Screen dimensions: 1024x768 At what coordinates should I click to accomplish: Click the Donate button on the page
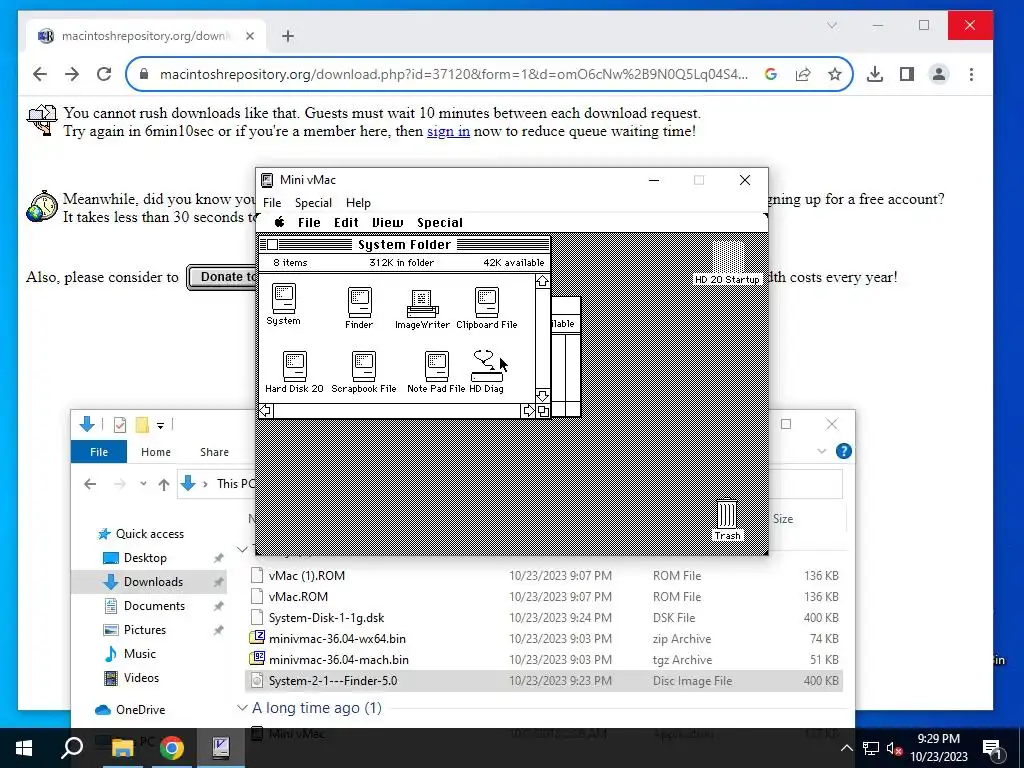coord(222,277)
